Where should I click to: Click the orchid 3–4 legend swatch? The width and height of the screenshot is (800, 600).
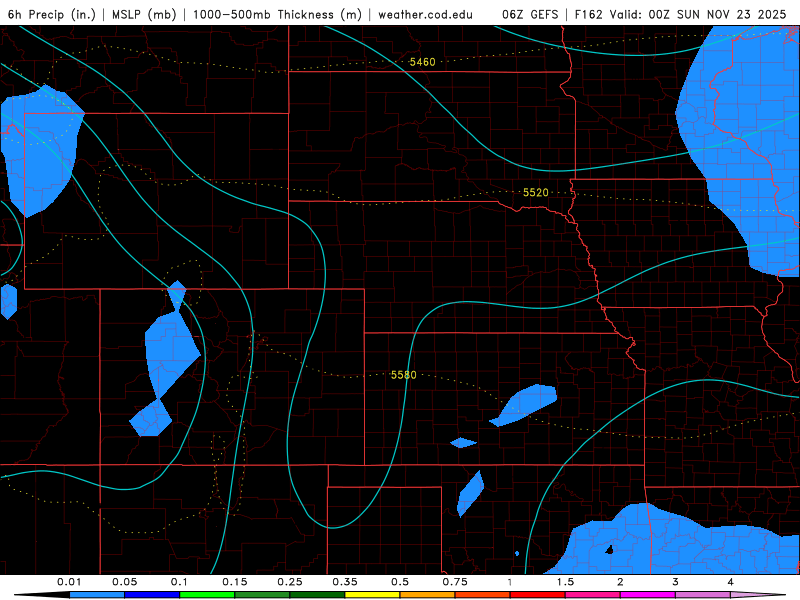point(703,595)
